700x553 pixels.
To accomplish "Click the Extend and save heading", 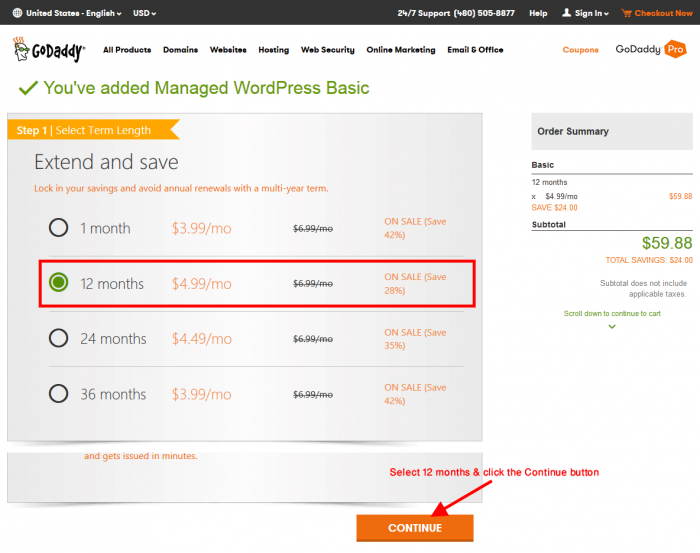I will [106, 162].
